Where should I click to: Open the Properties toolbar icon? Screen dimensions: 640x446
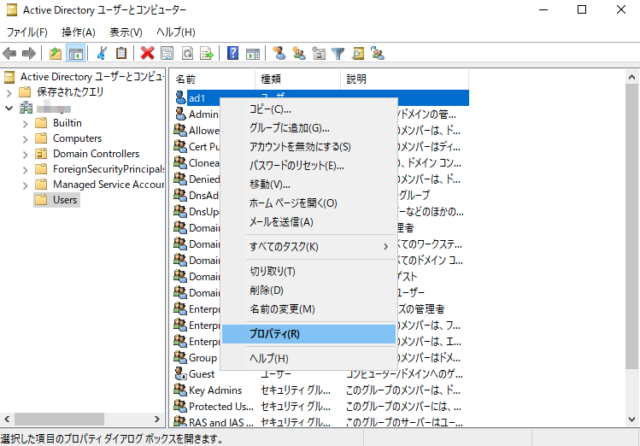pos(167,53)
